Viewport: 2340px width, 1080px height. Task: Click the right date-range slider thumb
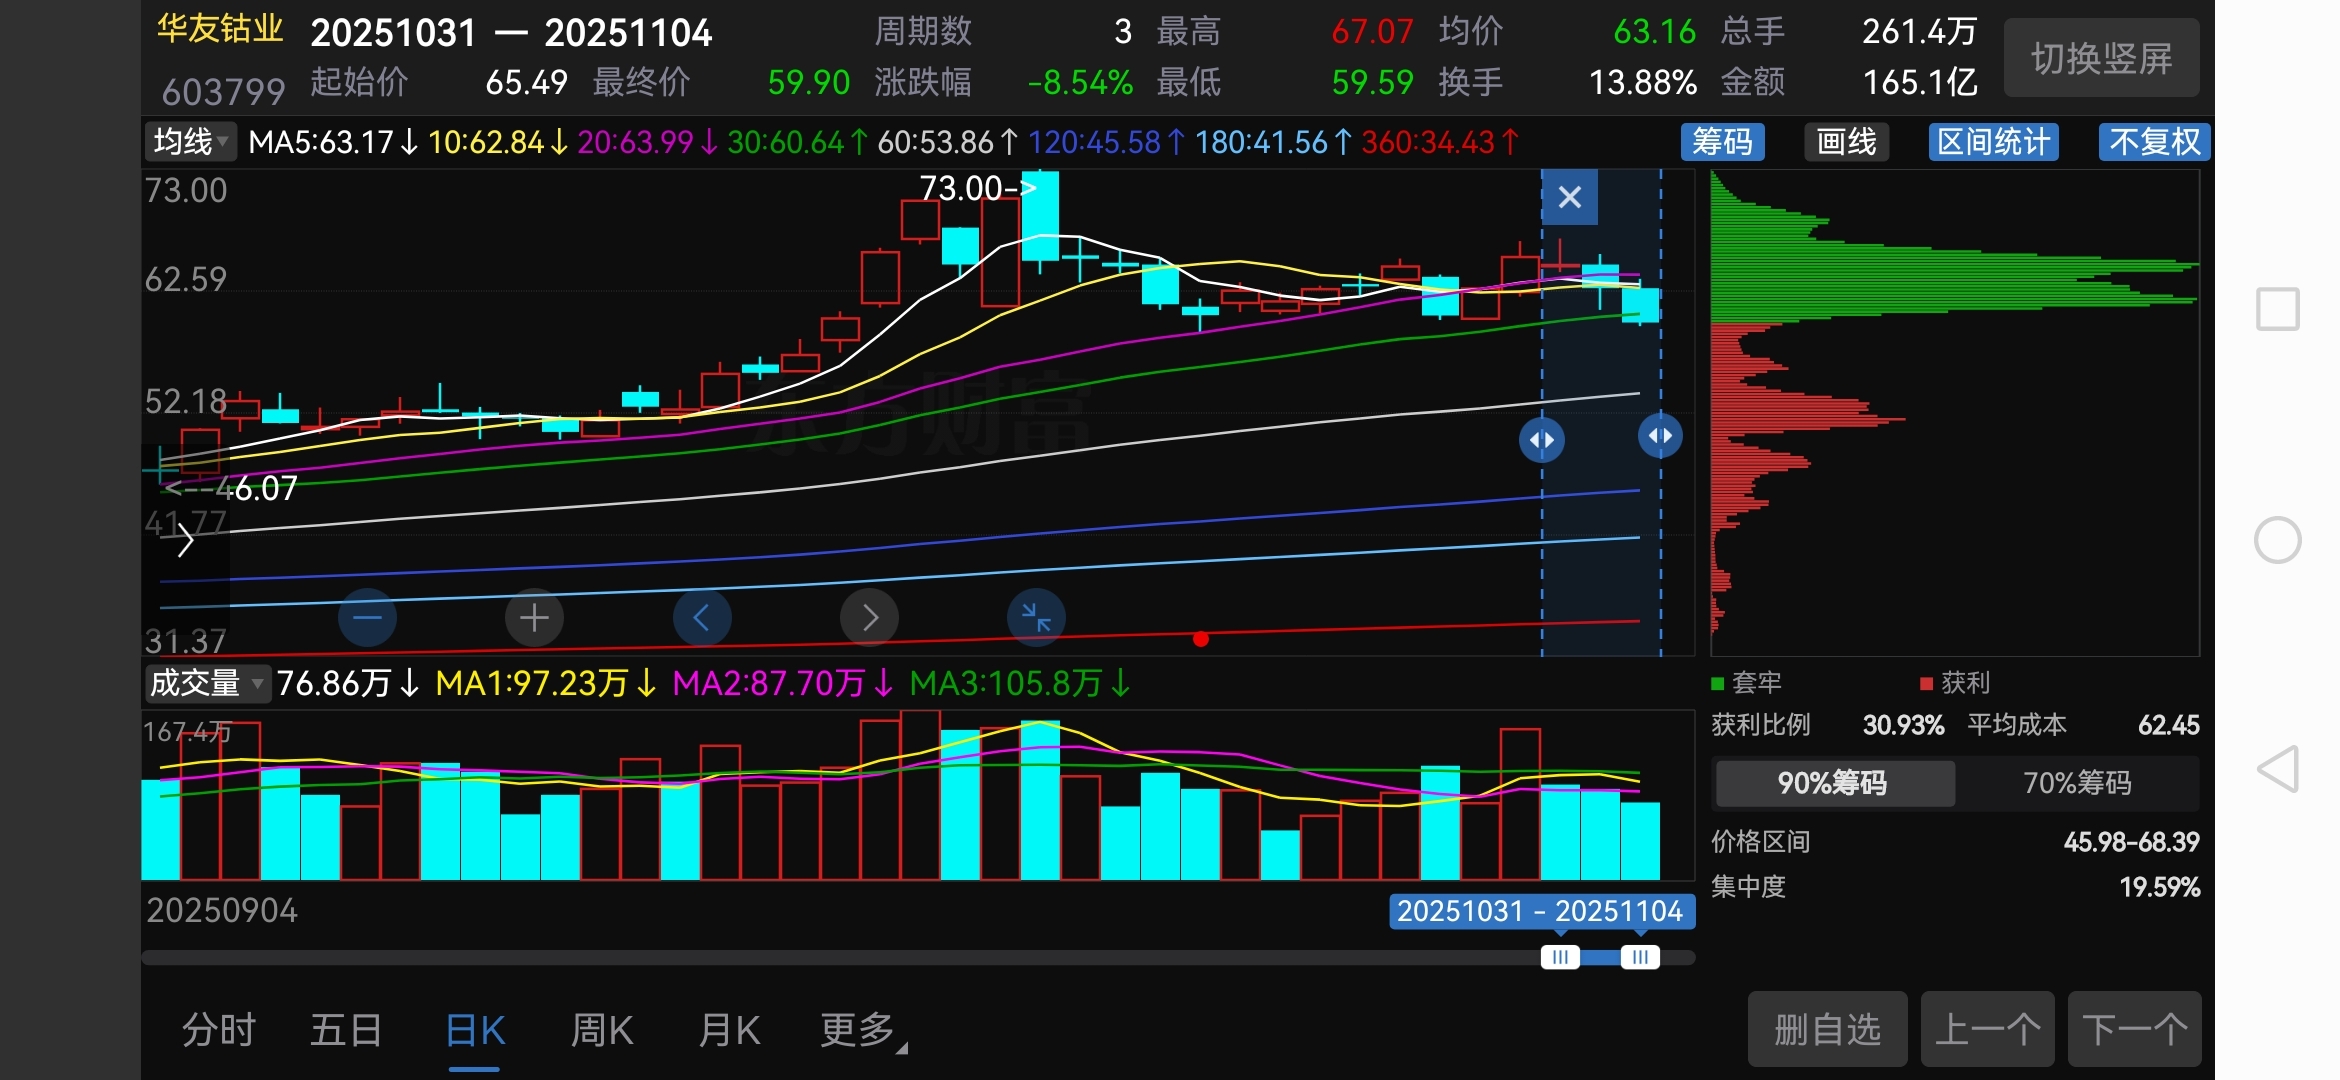point(1640,957)
